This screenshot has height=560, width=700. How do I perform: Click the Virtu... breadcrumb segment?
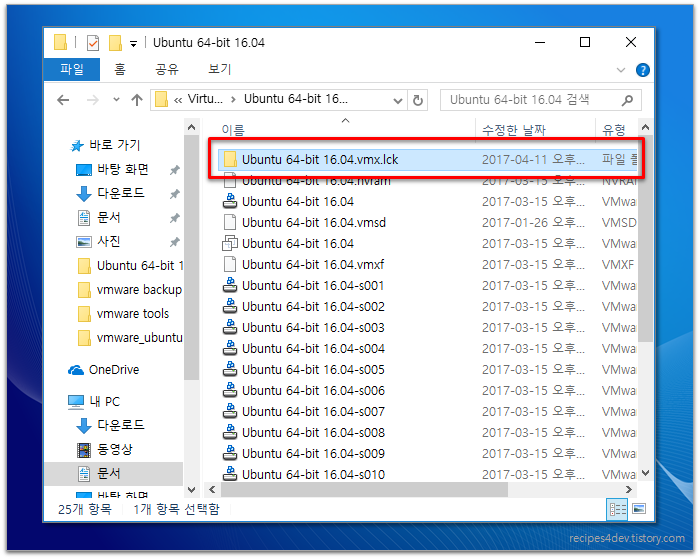(205, 99)
